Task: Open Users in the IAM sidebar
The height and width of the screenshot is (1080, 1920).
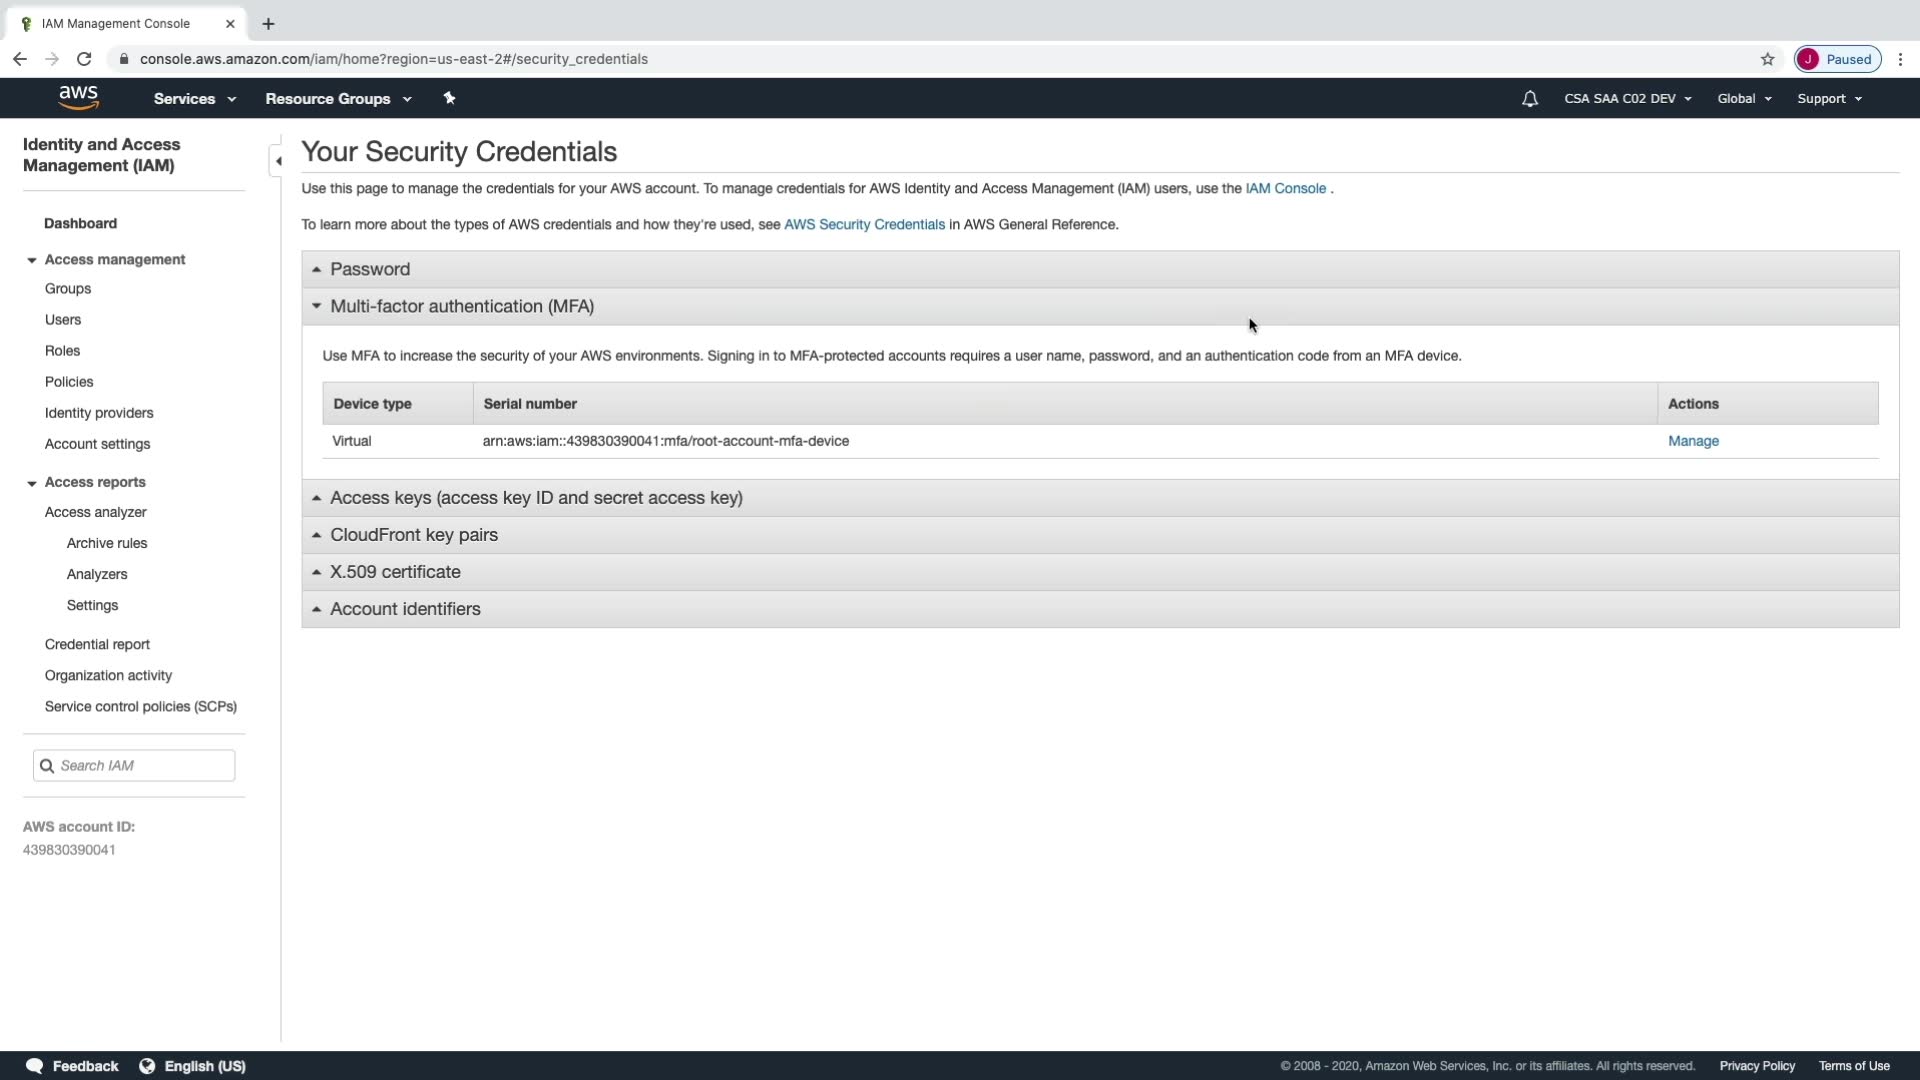Action: pyautogui.click(x=63, y=320)
